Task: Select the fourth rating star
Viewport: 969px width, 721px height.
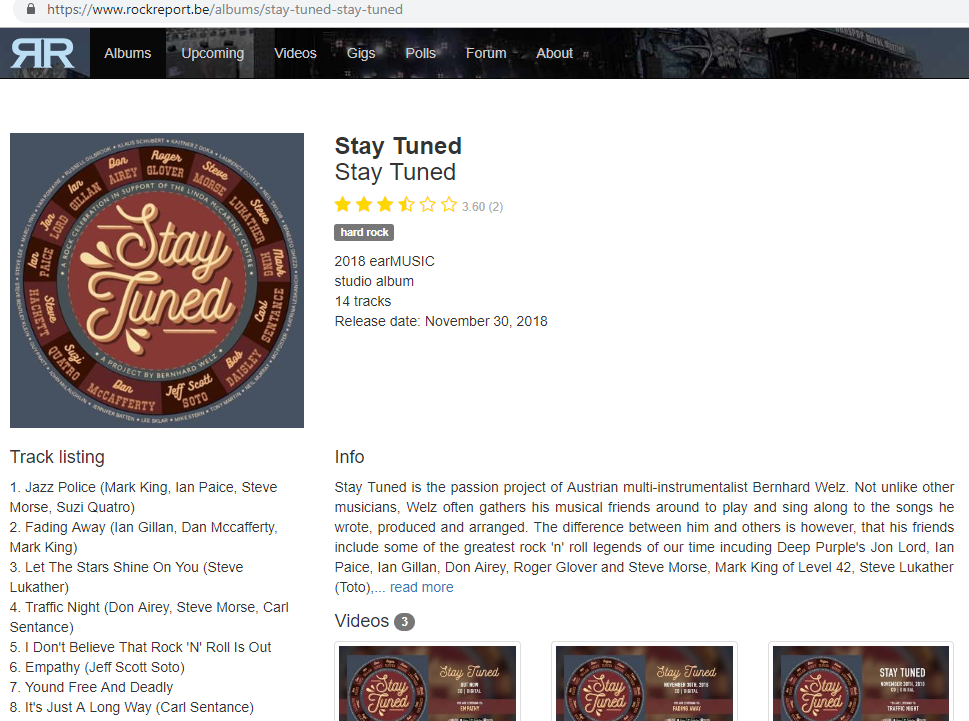Action: (407, 204)
